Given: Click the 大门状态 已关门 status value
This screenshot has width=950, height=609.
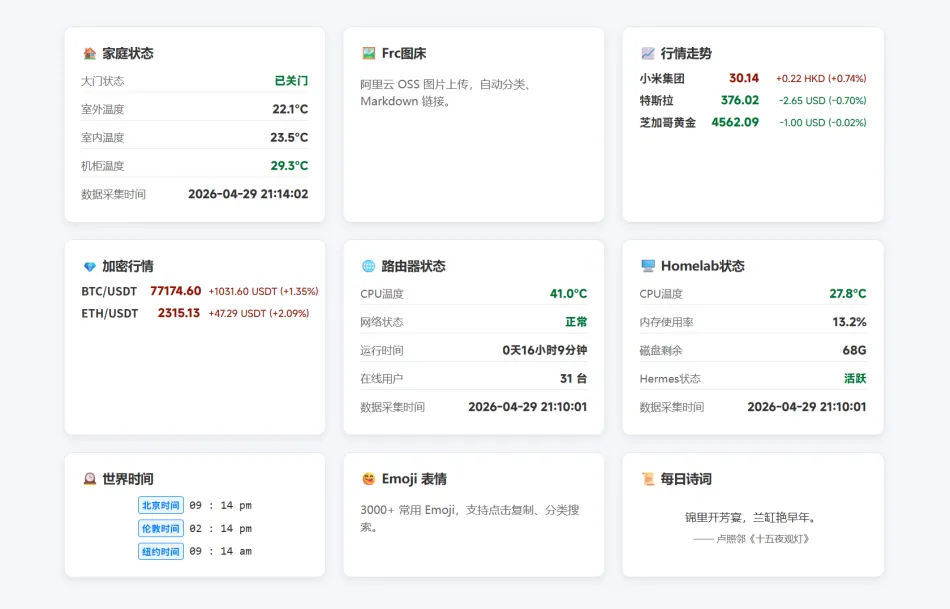Looking at the screenshot, I should tap(291, 81).
